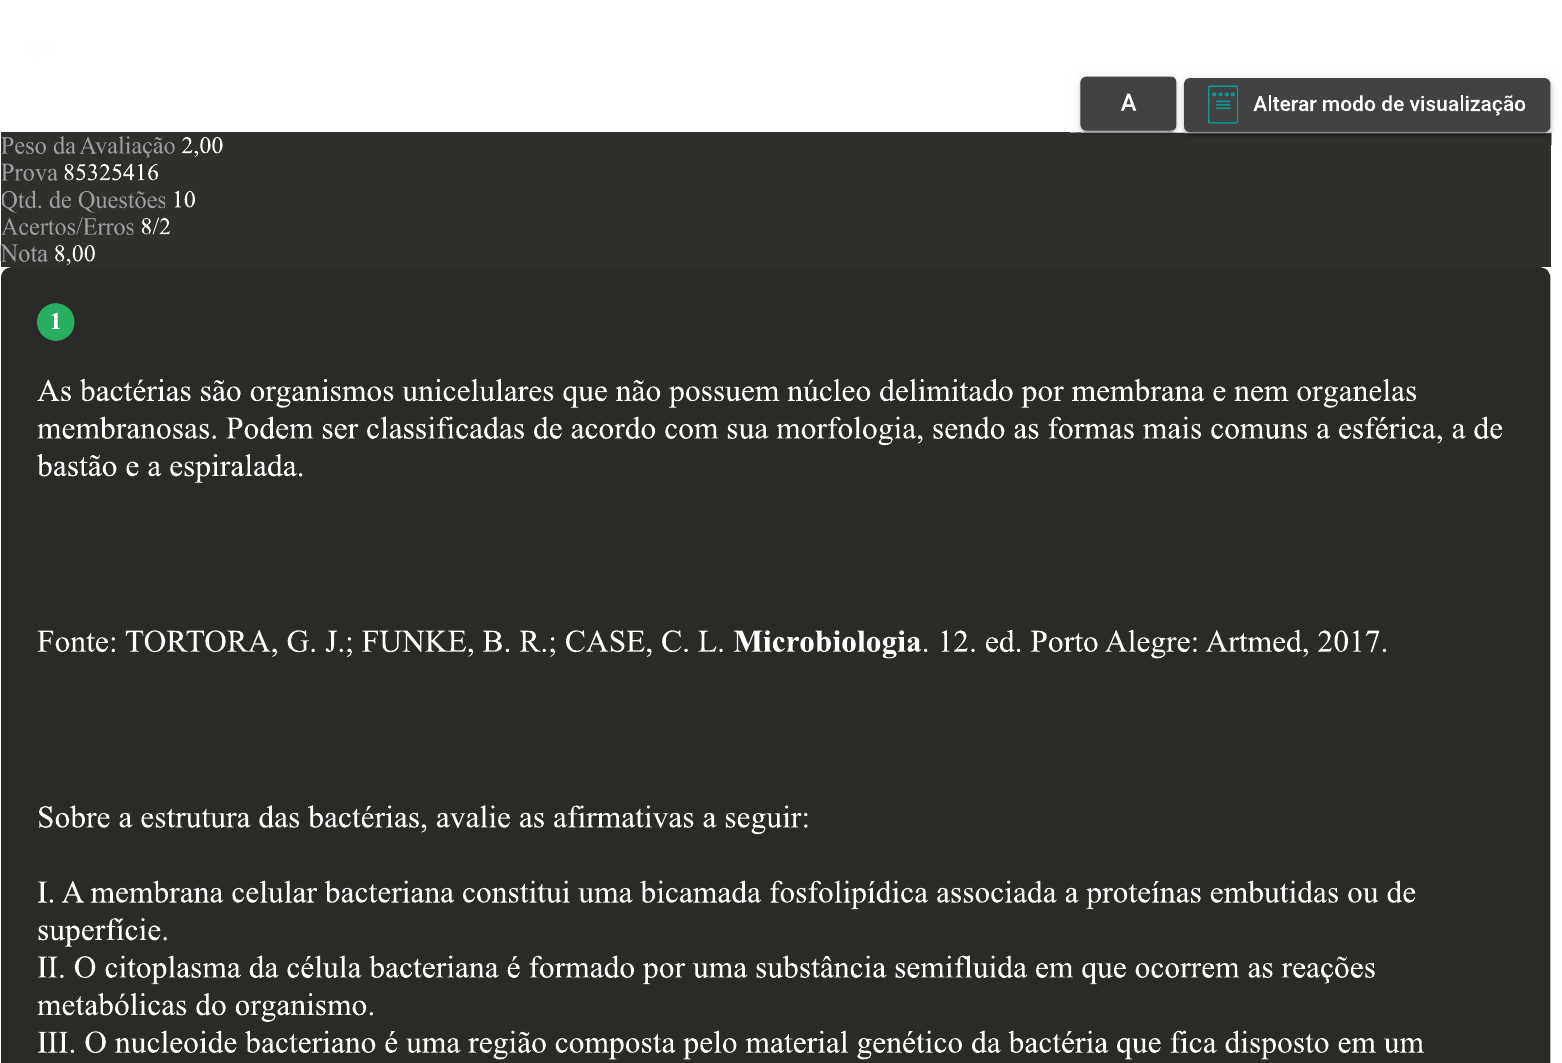Click the green question 1 badge
This screenshot has width=1562, height=1063.
click(56, 322)
